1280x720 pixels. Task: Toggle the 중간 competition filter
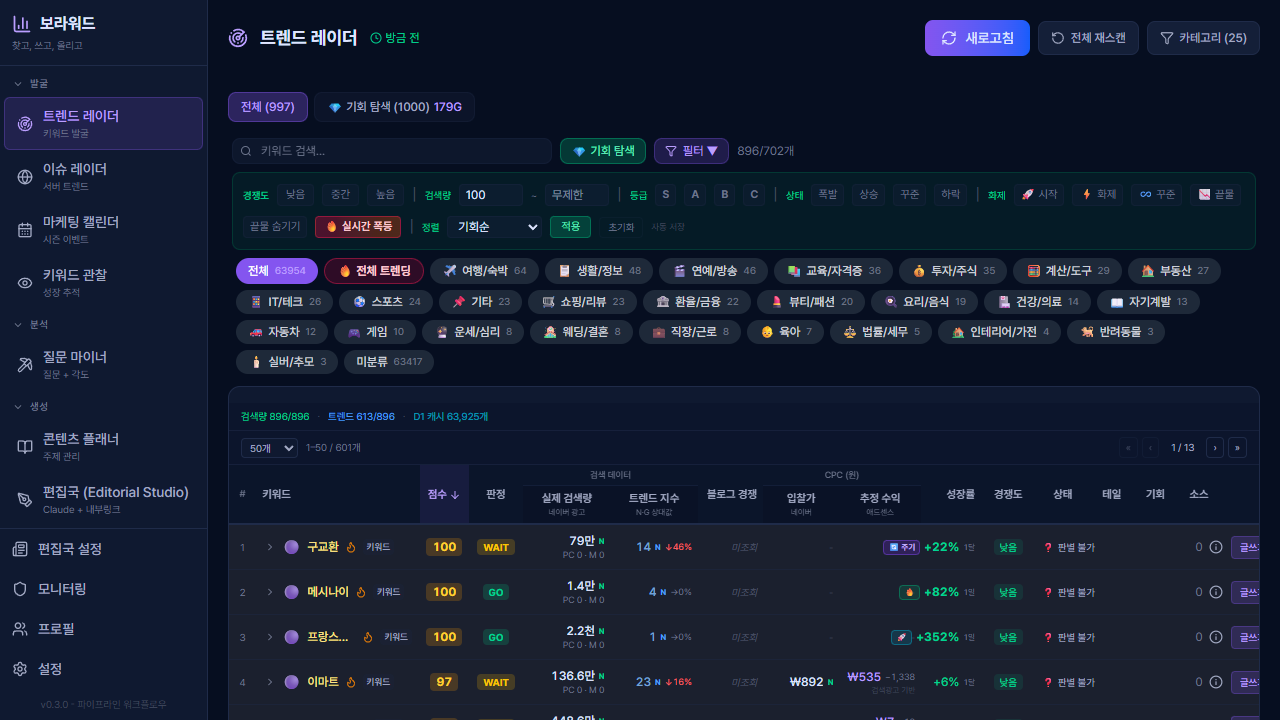tap(340, 195)
